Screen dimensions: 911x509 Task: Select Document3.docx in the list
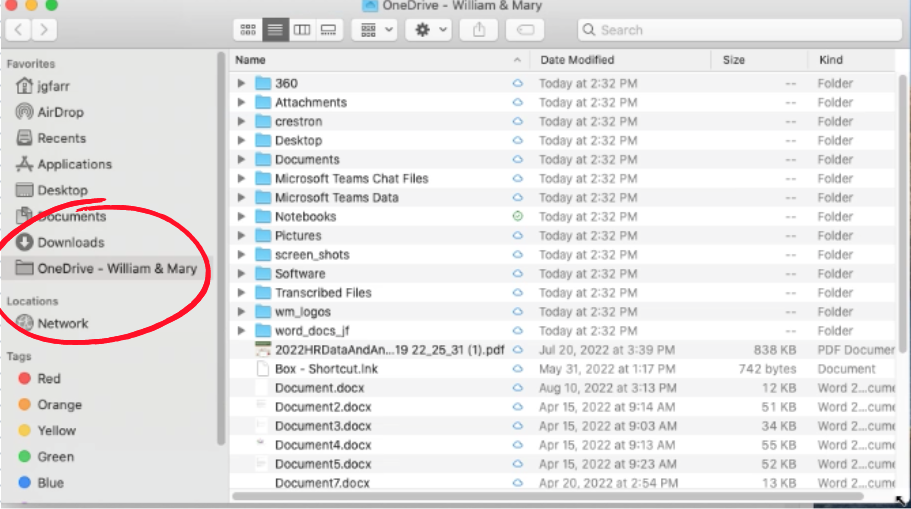pyautogui.click(x=323, y=426)
